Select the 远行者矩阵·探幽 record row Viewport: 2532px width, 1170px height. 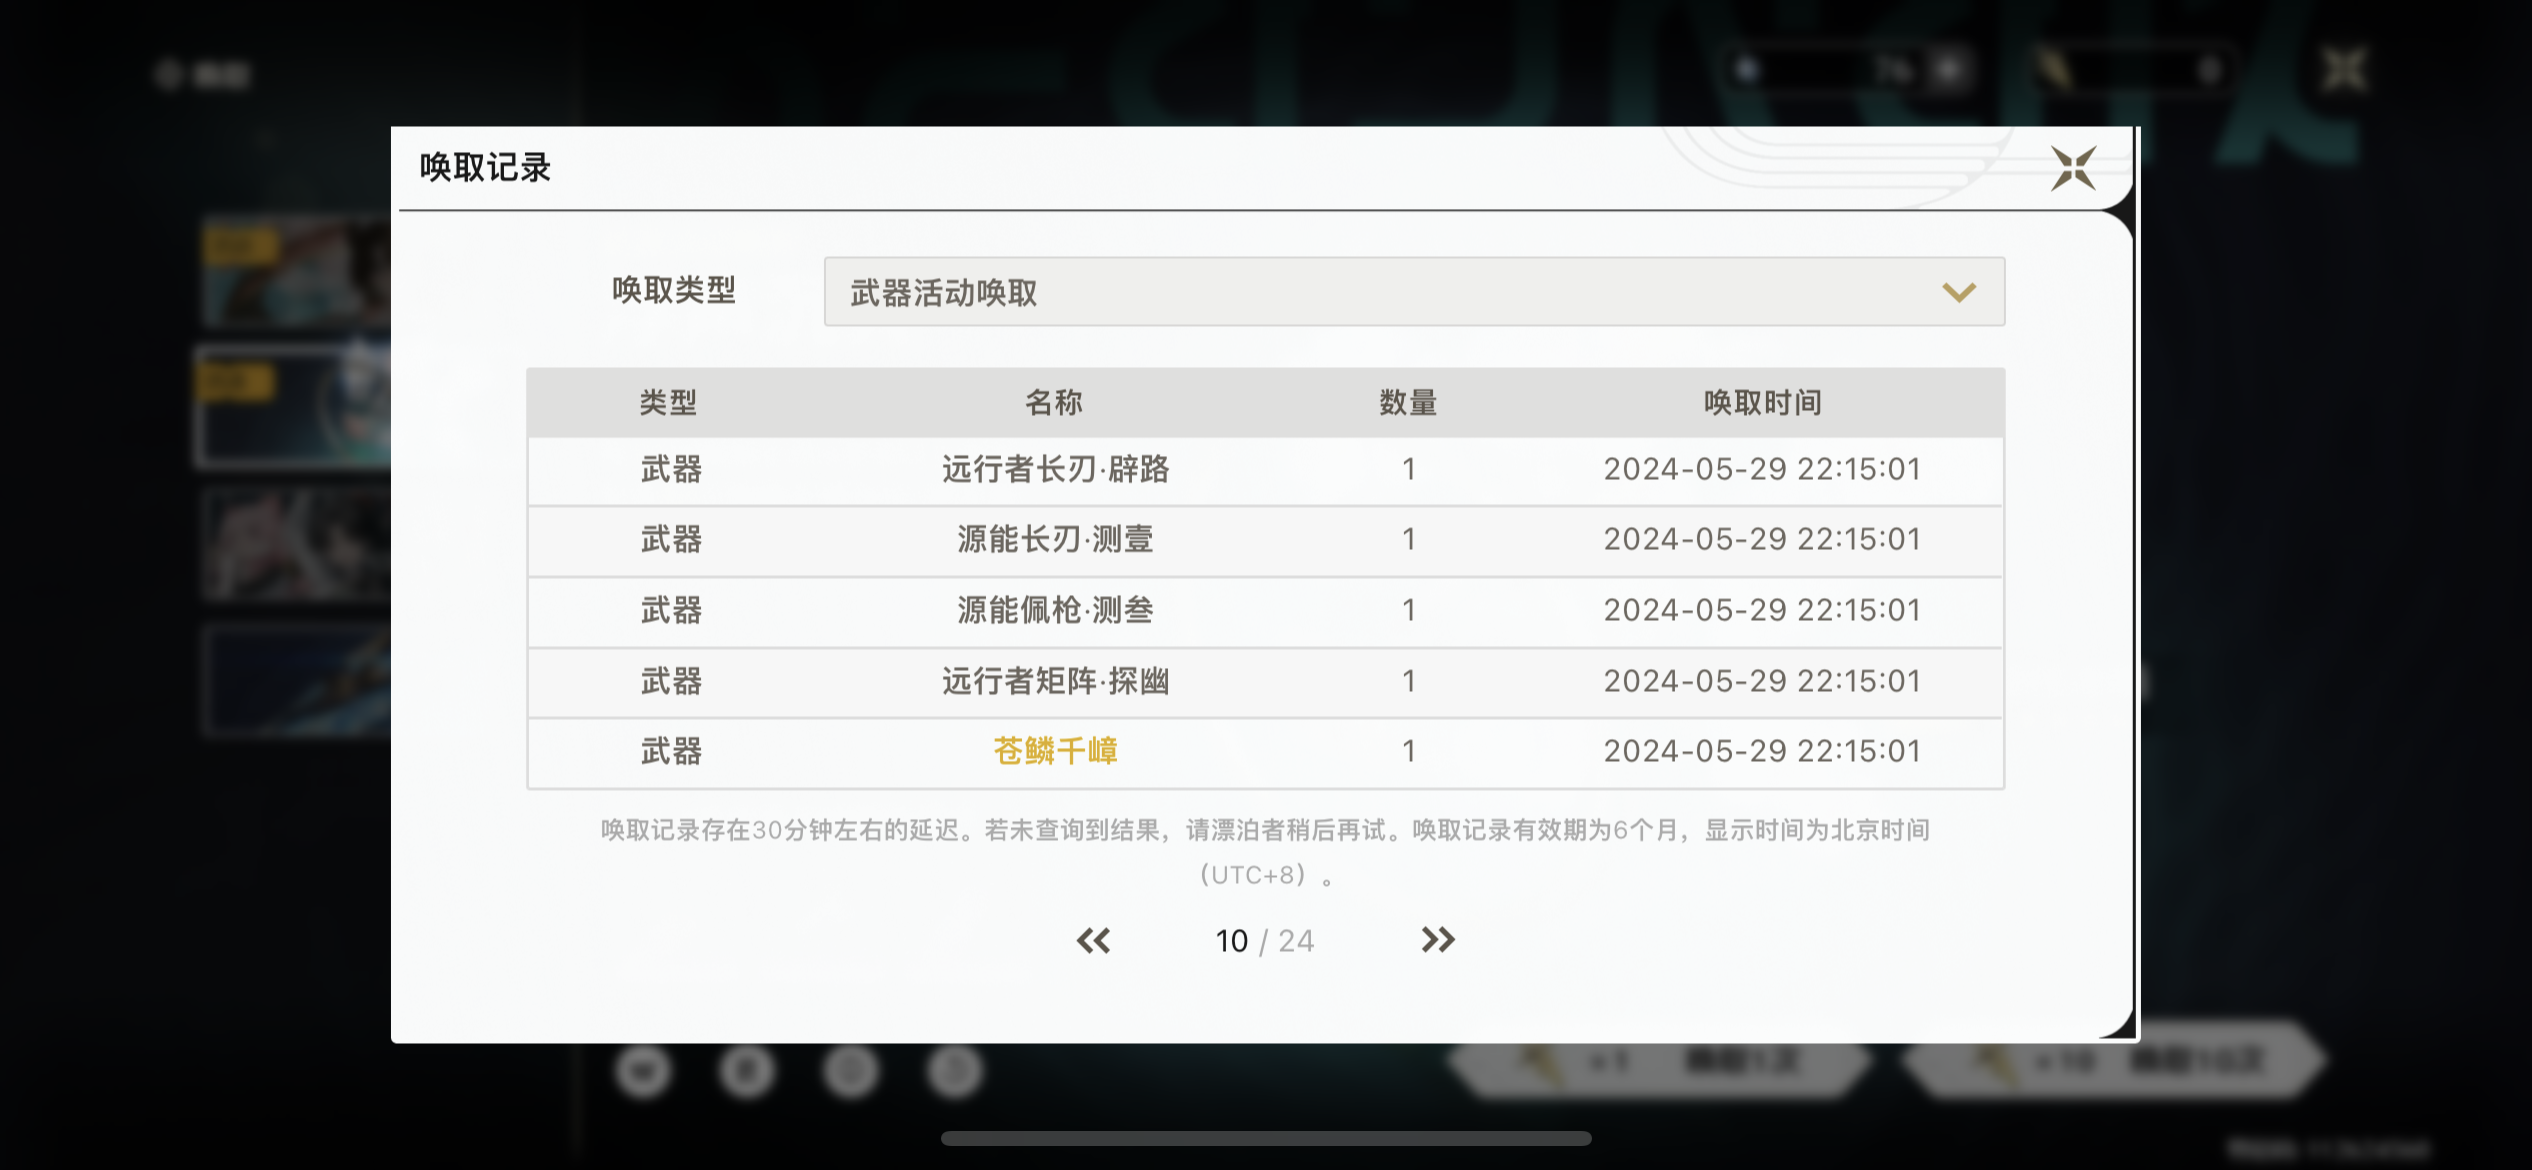point(1055,681)
